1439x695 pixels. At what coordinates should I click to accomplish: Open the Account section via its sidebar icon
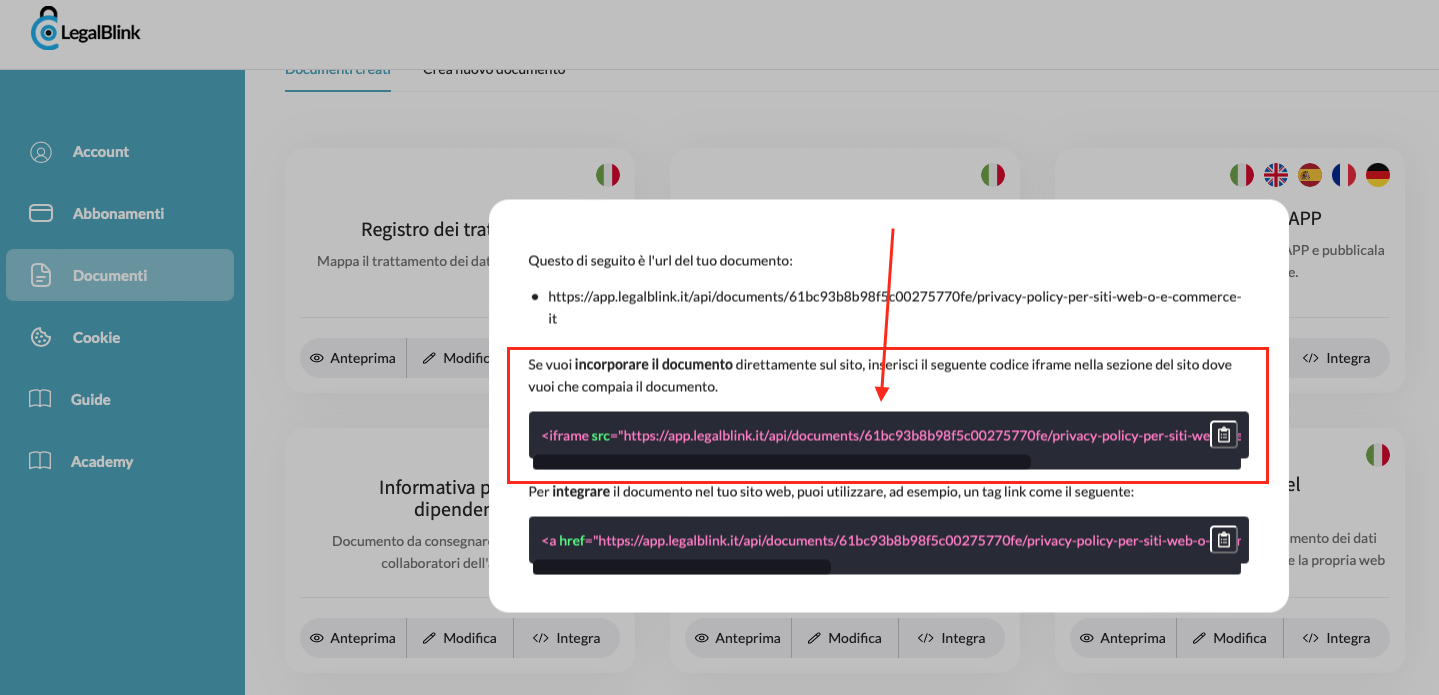click(x=41, y=151)
